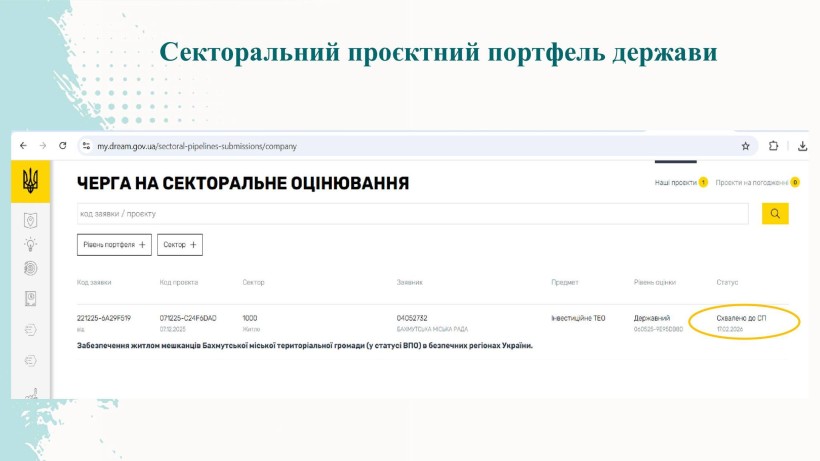
Task: Switch to the 'Наші проєкти' tab
Action: click(x=681, y=182)
